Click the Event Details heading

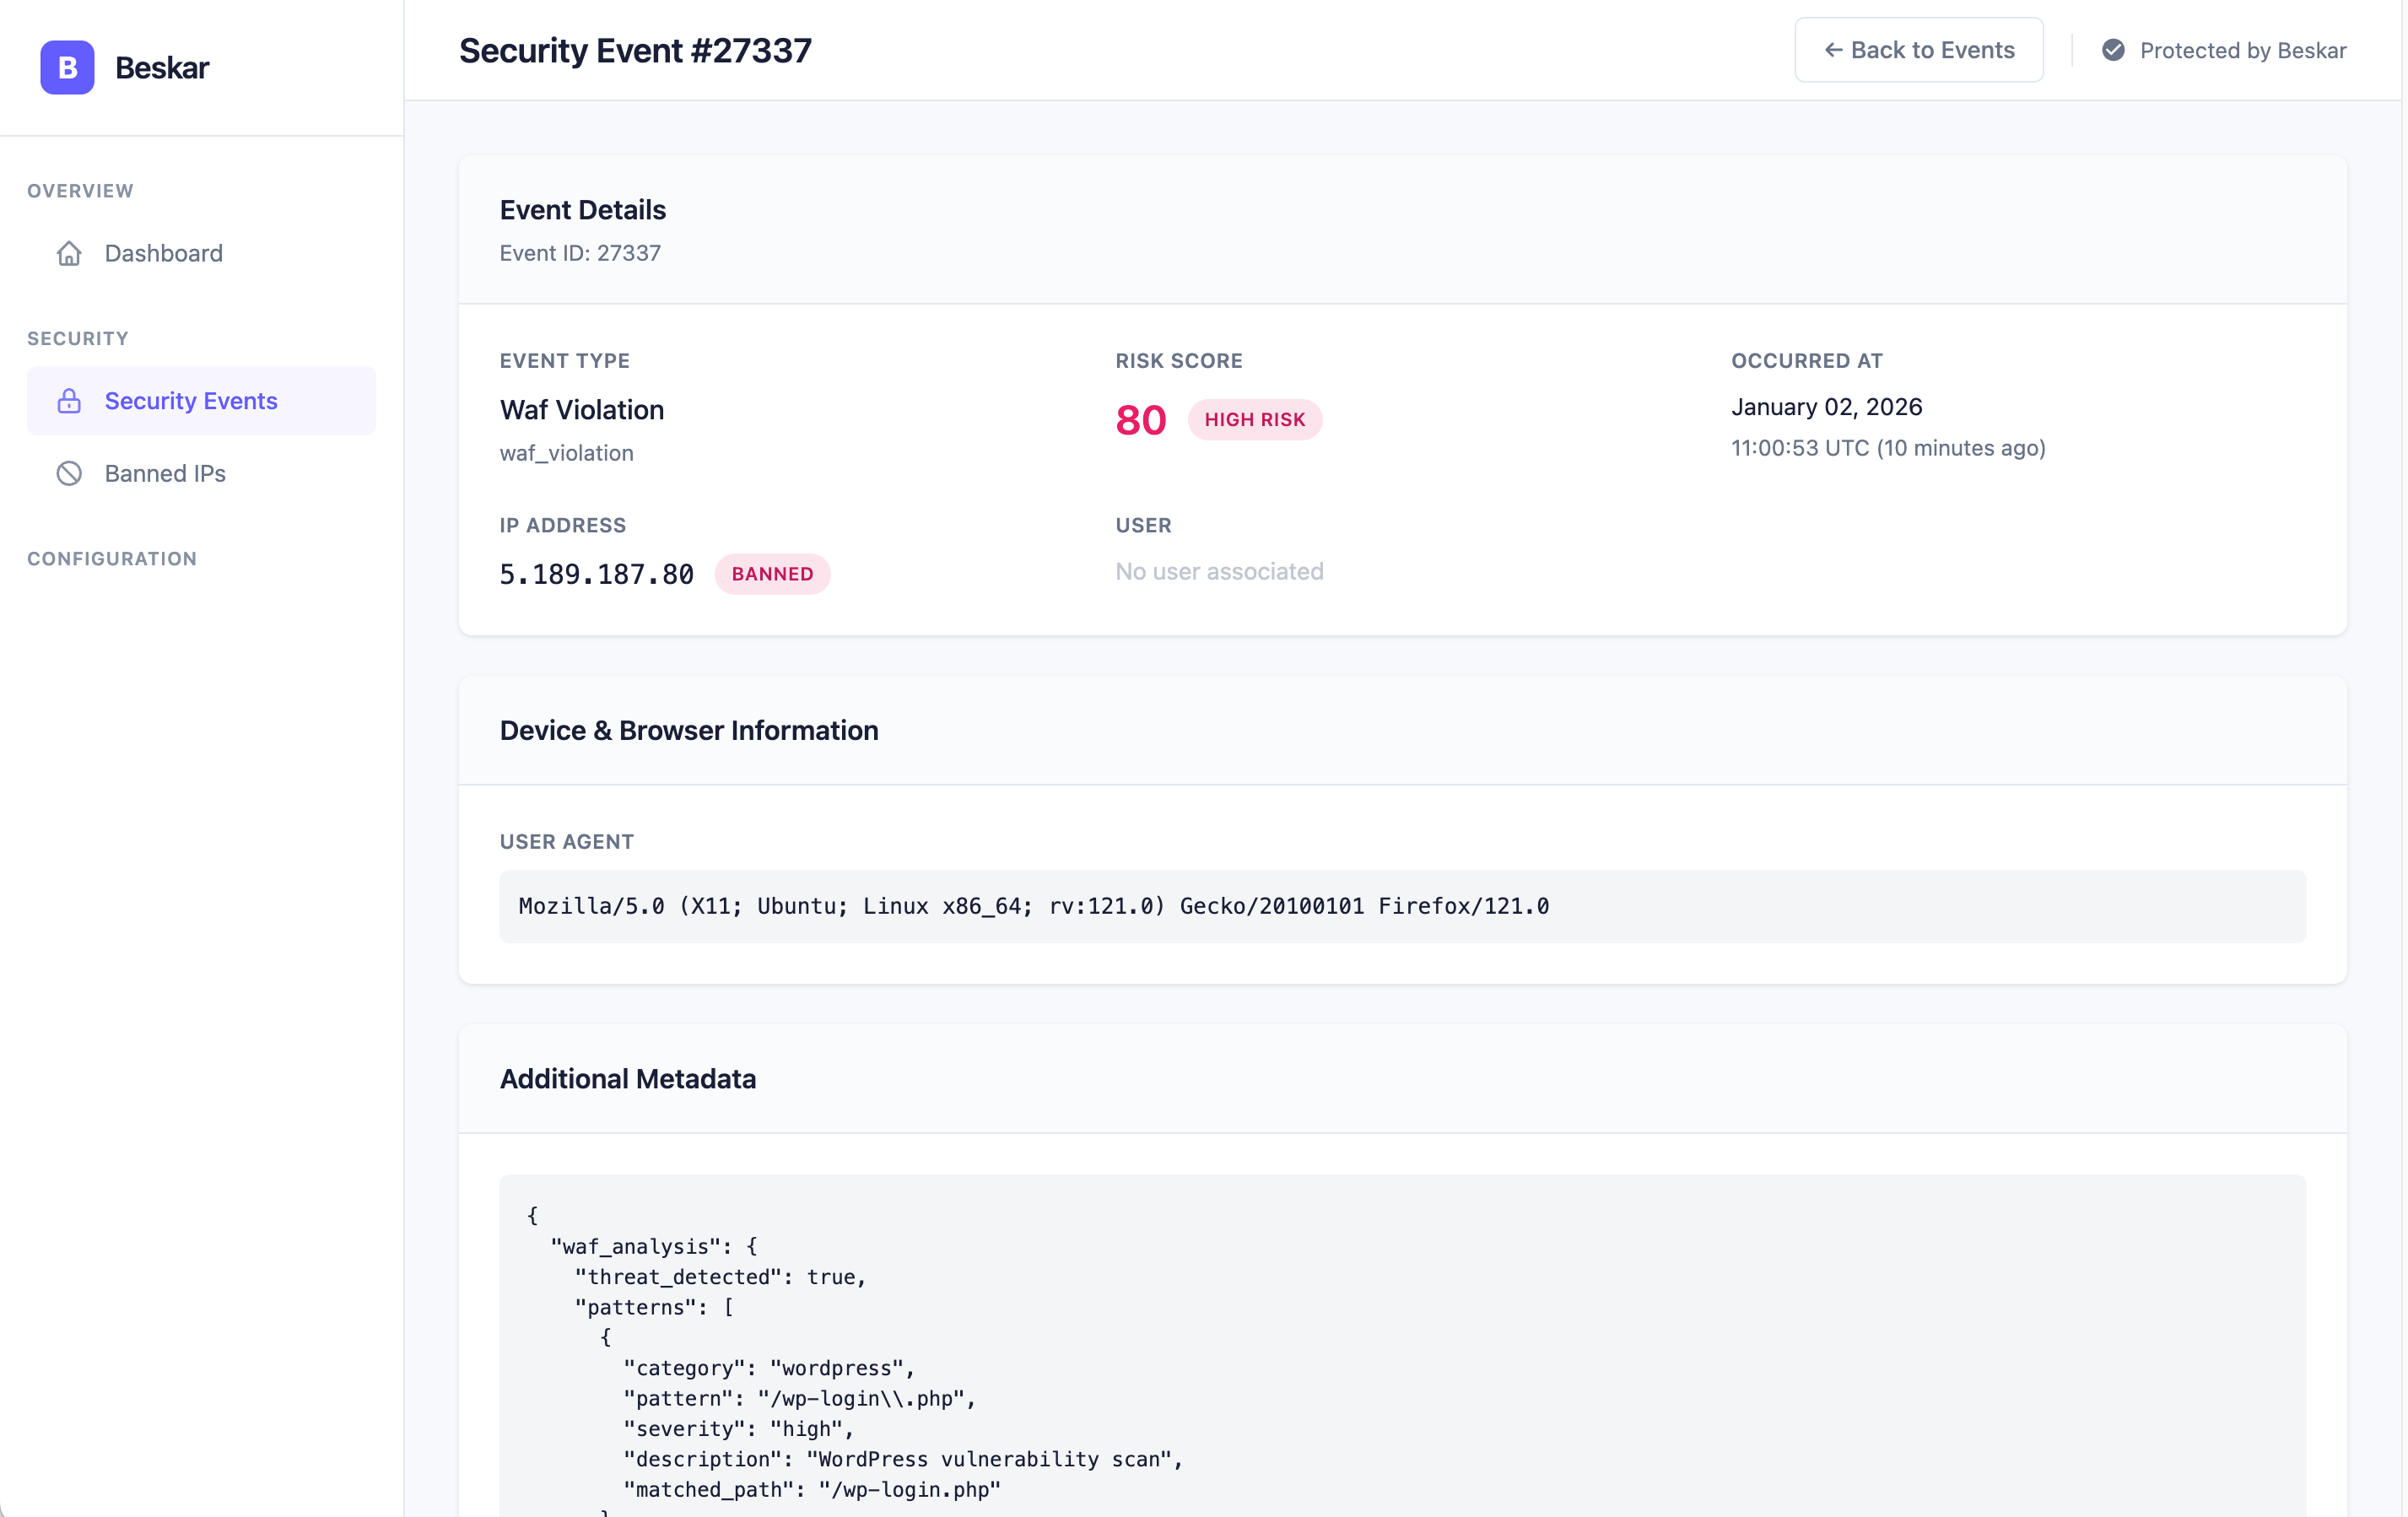tap(582, 210)
